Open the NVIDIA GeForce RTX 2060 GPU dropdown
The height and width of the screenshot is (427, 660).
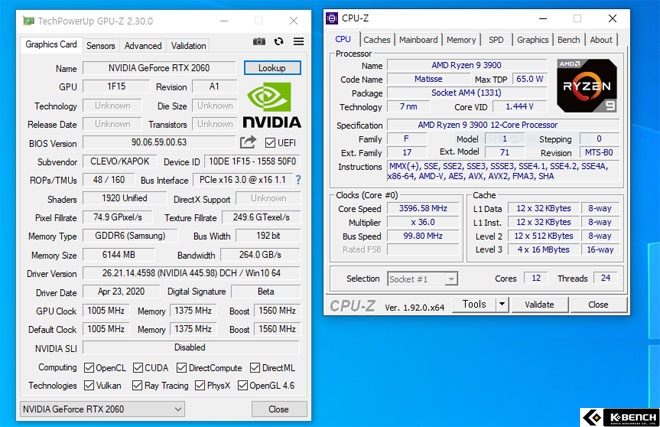[102, 409]
